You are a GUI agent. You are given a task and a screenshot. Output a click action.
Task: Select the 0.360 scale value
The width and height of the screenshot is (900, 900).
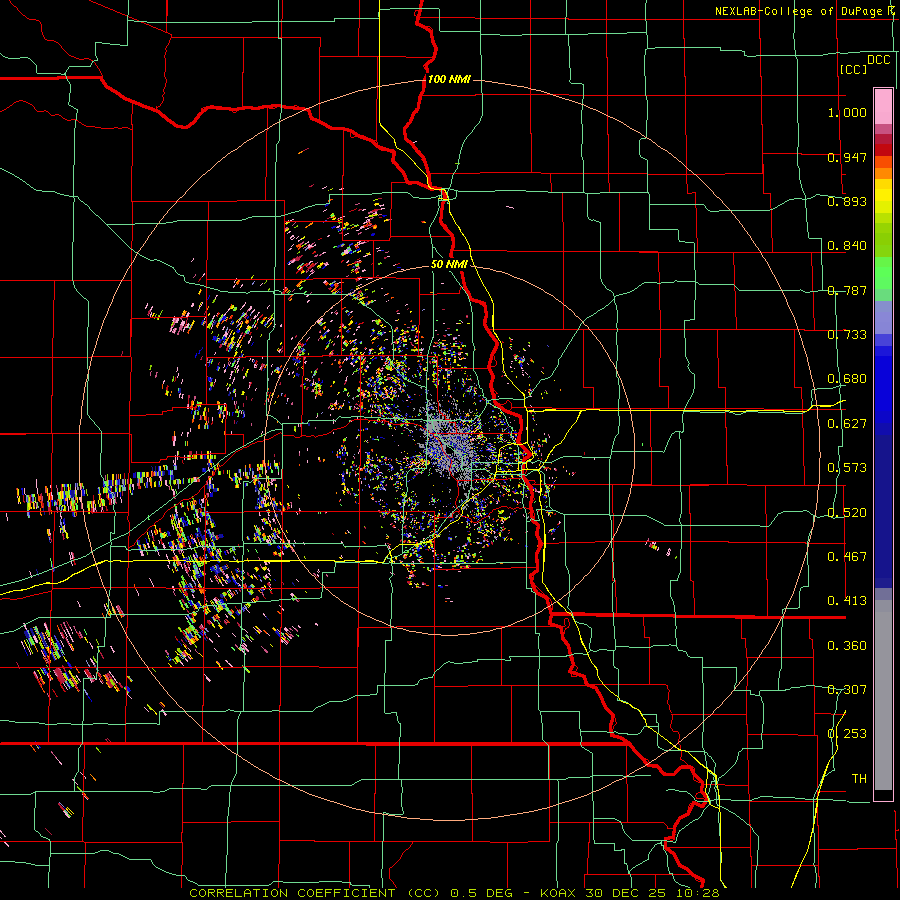[x=847, y=645]
